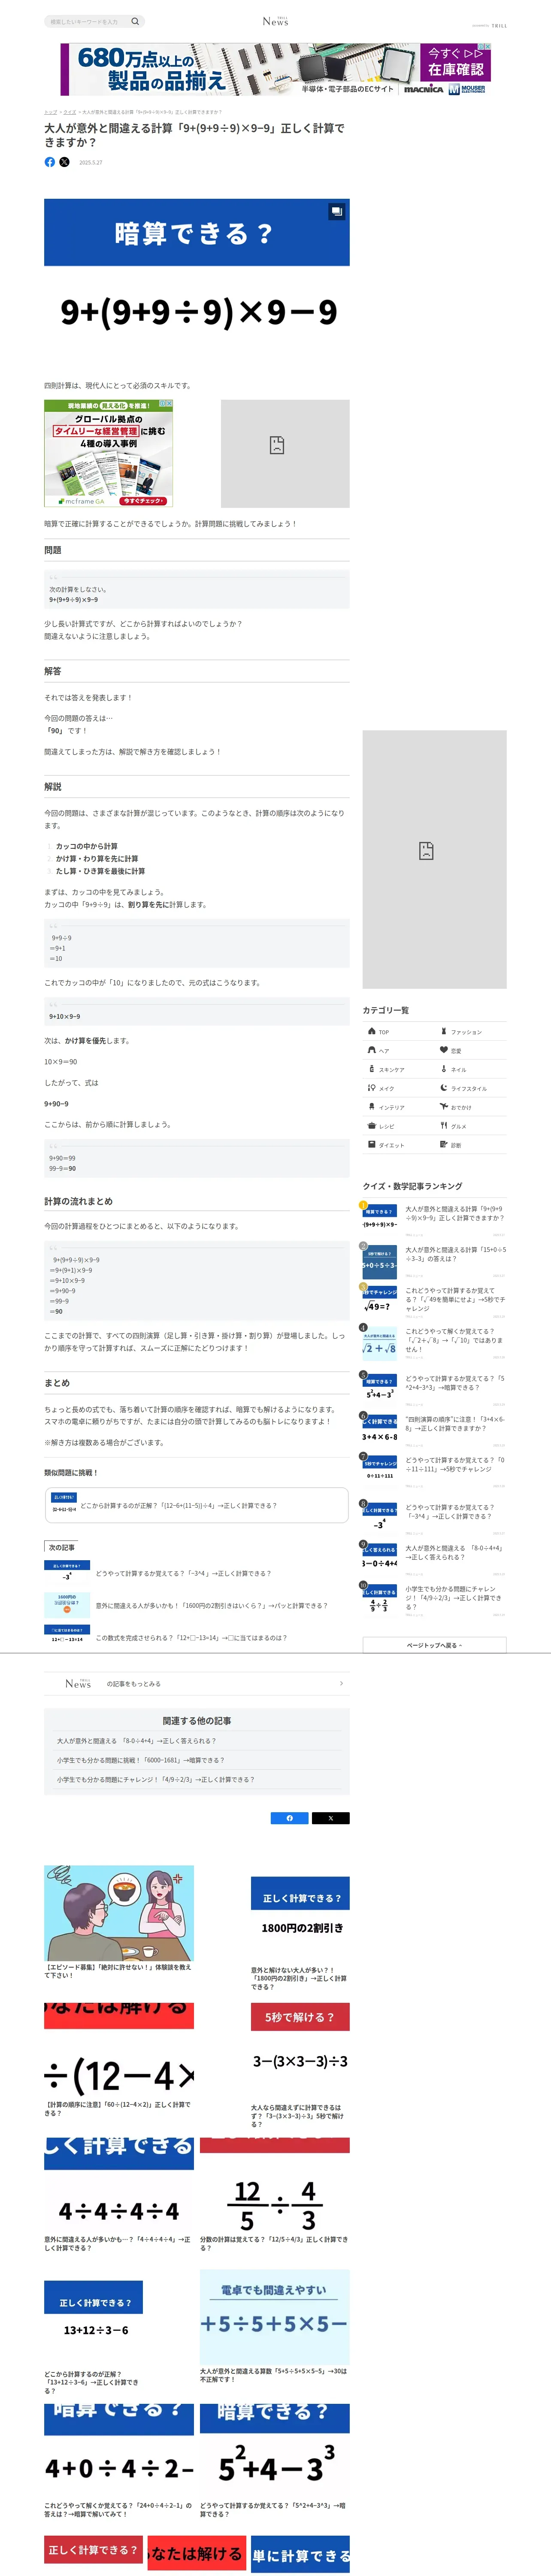
Task: Click the breadcrumb クイズ link
Action: (70, 112)
